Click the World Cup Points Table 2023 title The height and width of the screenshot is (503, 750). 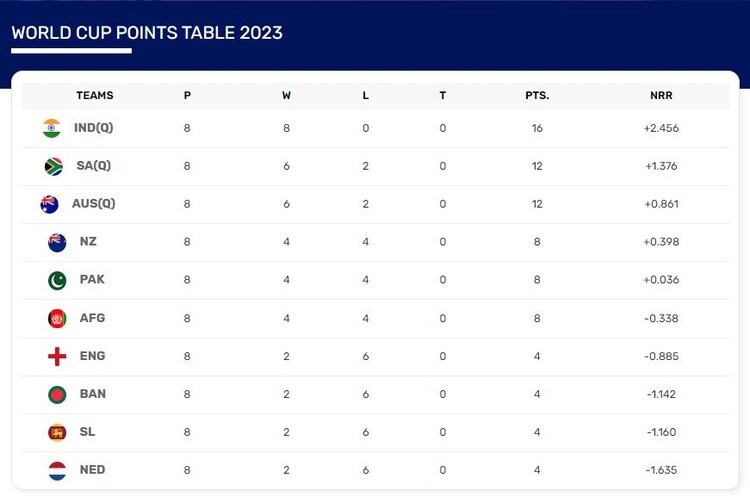147,33
